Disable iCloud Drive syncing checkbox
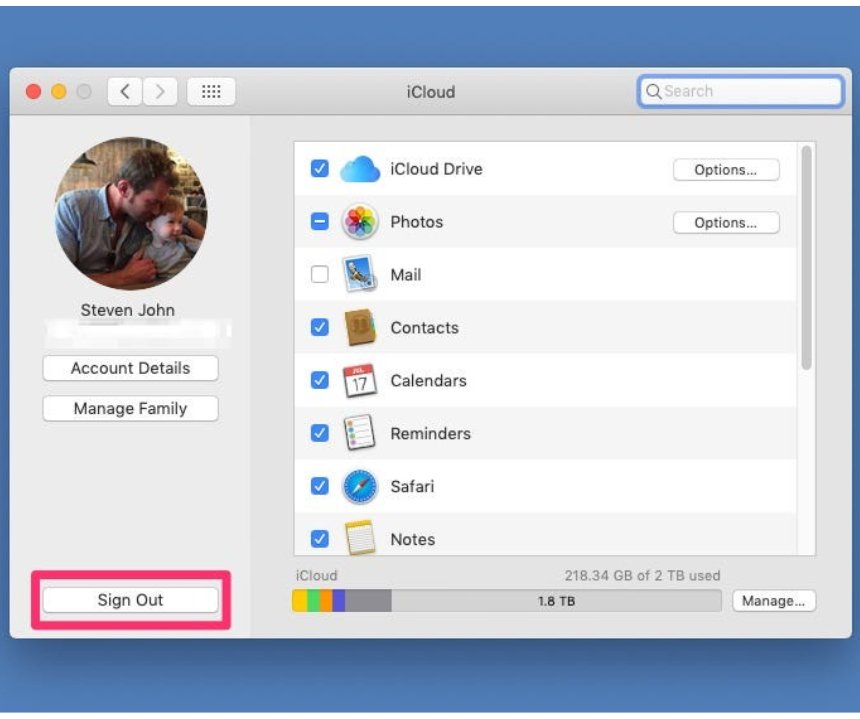The image size is (860, 719). click(317, 169)
